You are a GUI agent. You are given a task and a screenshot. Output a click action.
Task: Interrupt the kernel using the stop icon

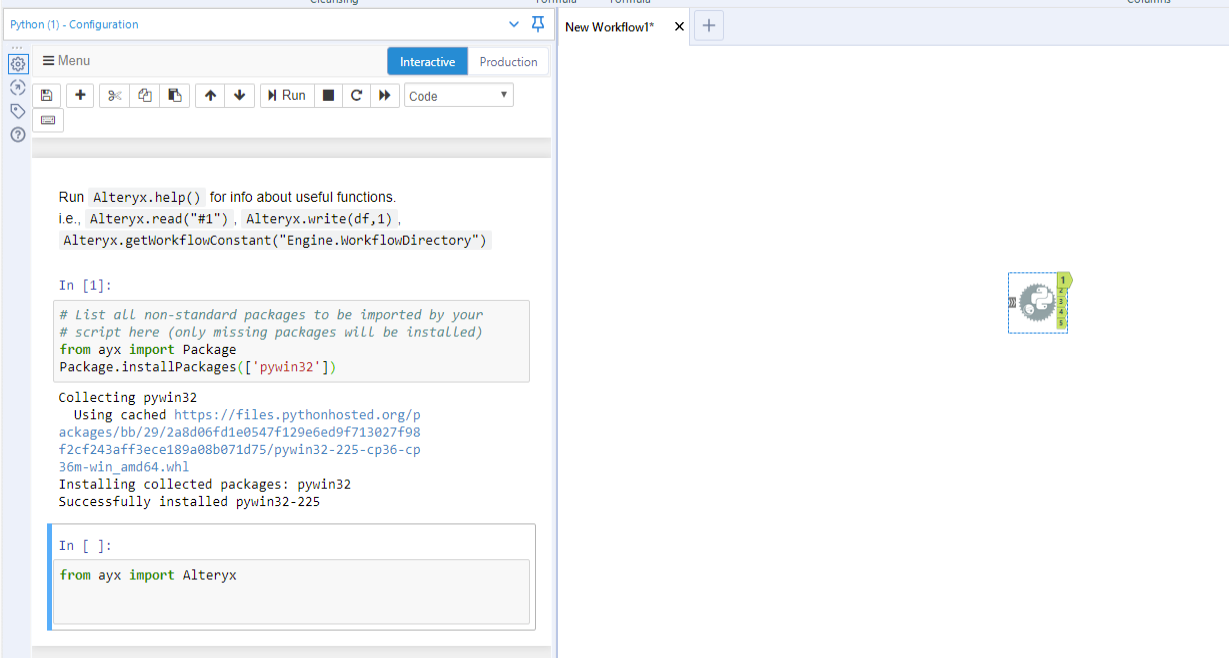point(328,95)
